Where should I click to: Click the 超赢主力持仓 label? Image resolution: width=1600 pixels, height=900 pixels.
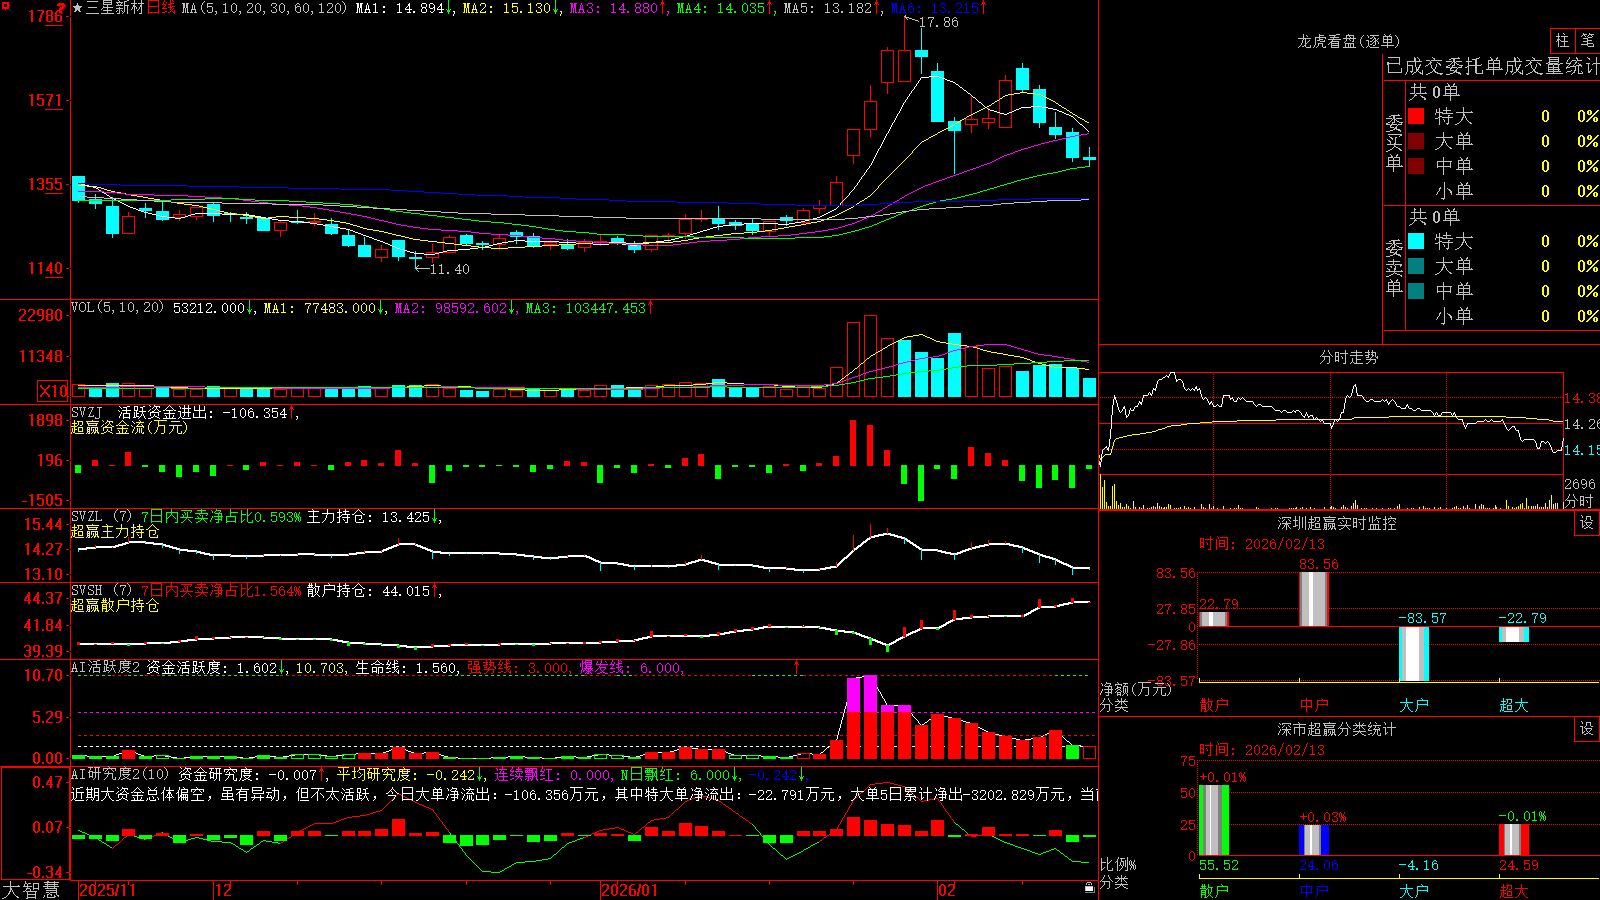pos(115,531)
